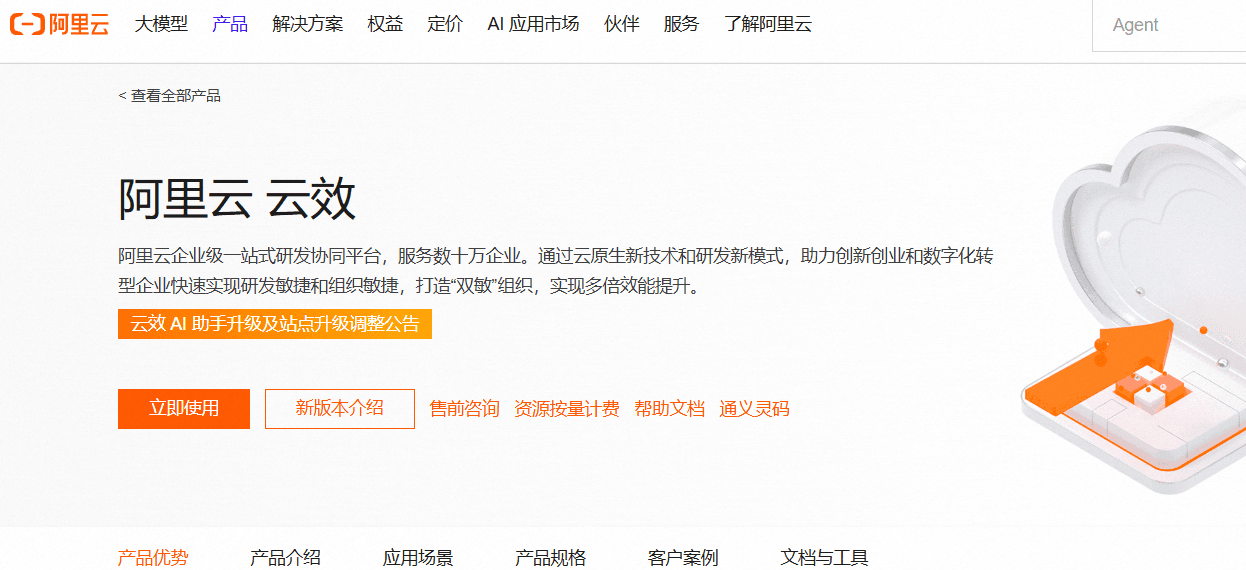Screen dimensions: 1246x570
Task: Open AI 应用市场
Action: (x=533, y=24)
